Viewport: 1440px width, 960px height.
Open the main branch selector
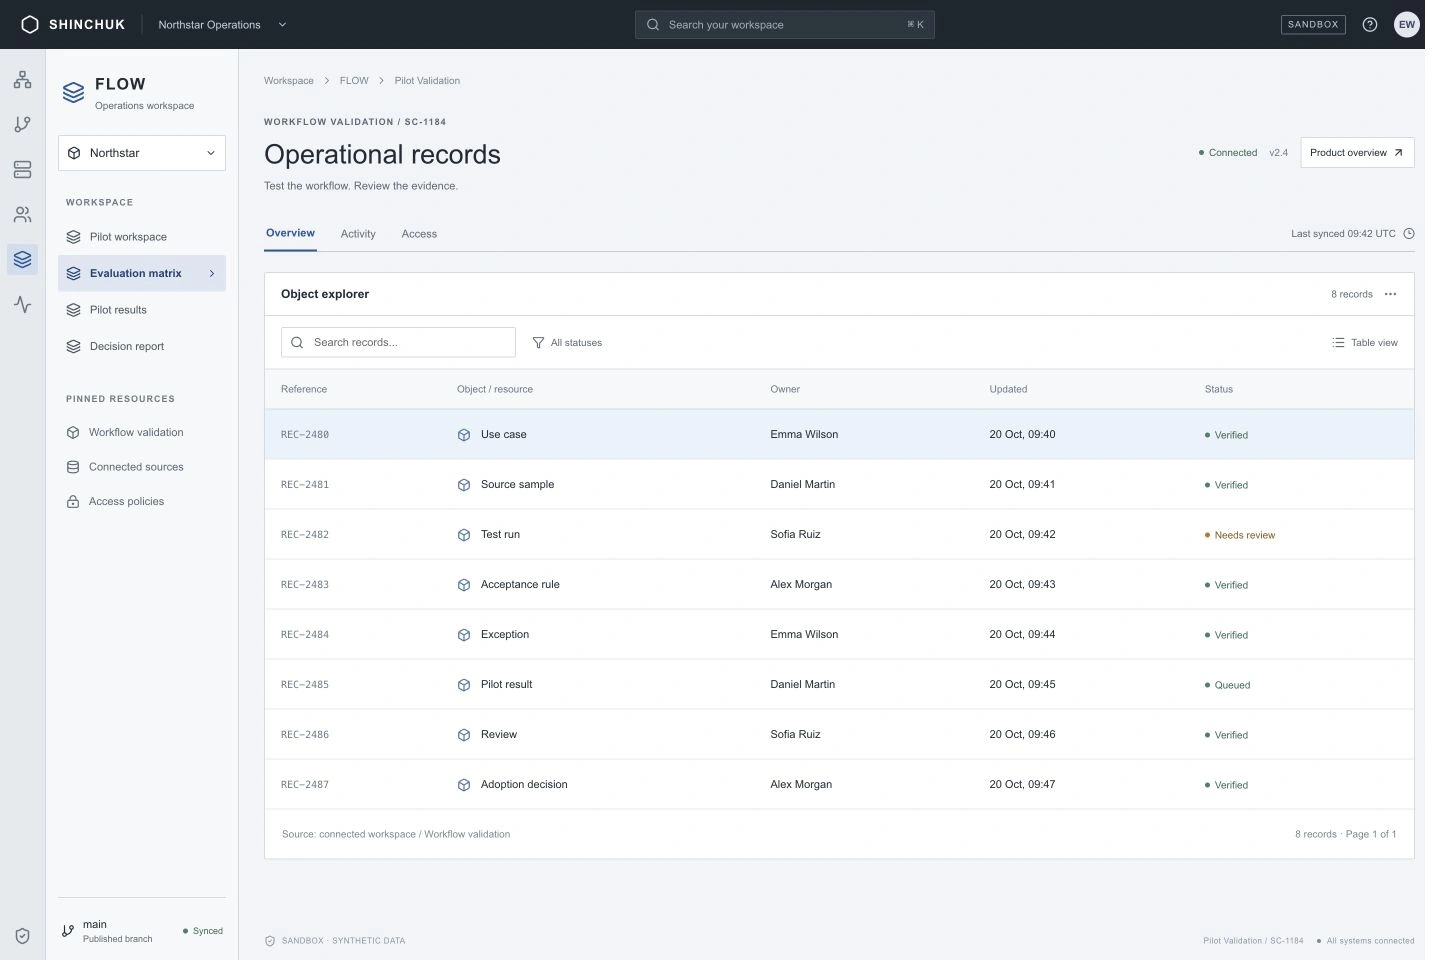click(x=142, y=931)
